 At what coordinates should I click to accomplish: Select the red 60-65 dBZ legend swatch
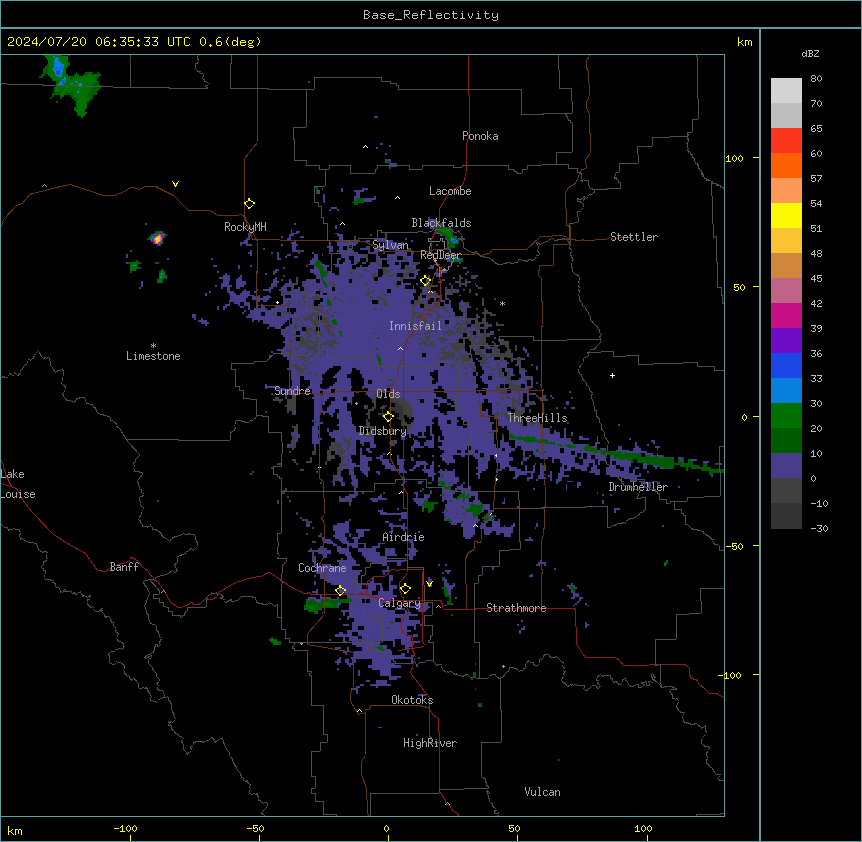pos(786,140)
